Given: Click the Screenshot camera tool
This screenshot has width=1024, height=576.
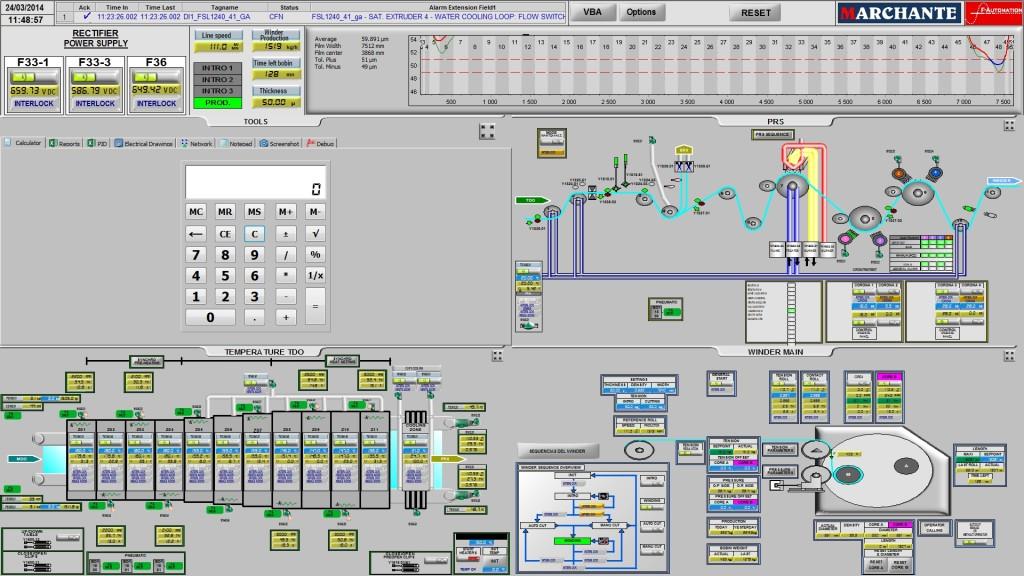Looking at the screenshot, I should point(280,143).
